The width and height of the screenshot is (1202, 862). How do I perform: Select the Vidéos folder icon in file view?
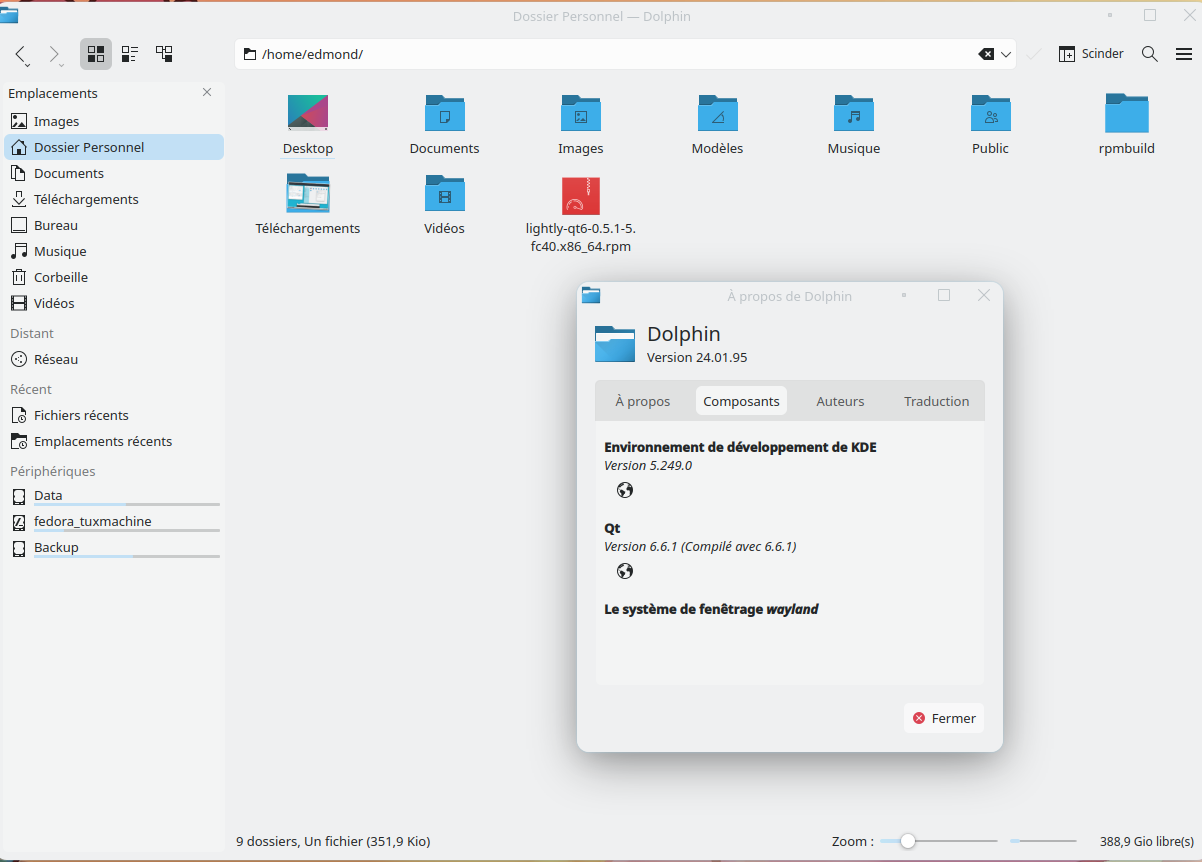(444, 194)
